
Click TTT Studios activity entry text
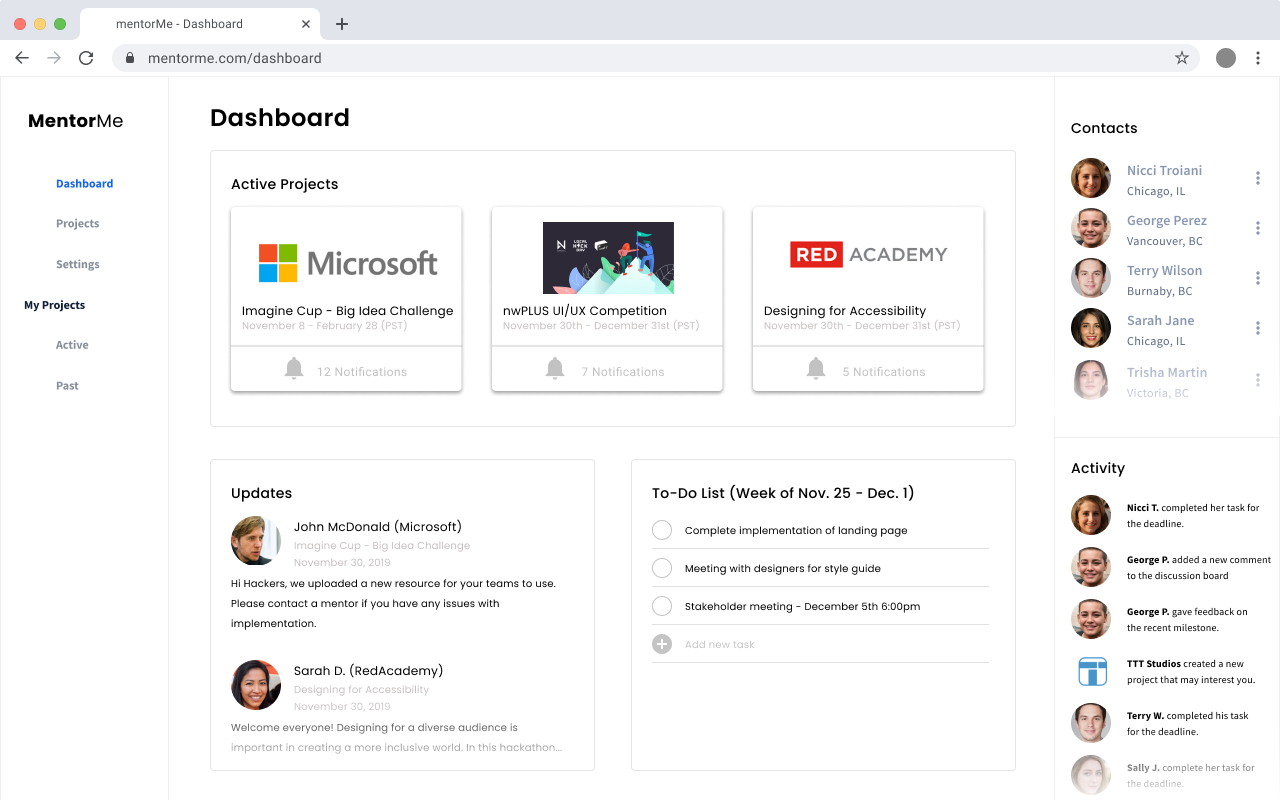pyautogui.click(x=1190, y=672)
